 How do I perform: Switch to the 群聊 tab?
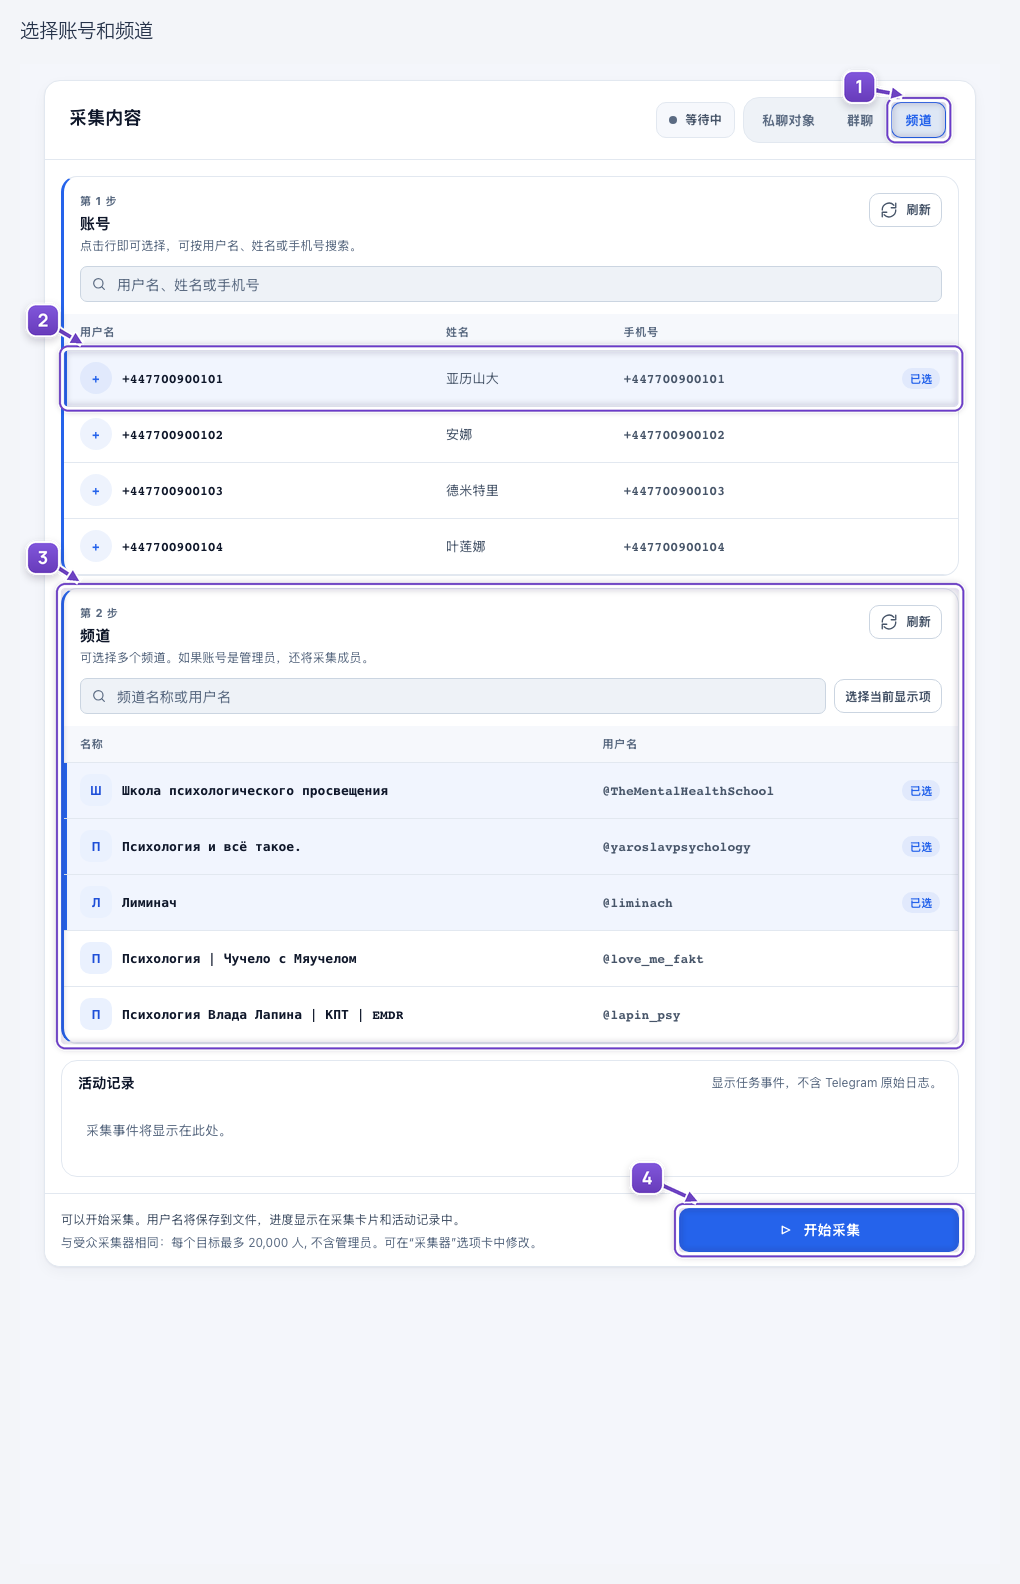point(860,120)
